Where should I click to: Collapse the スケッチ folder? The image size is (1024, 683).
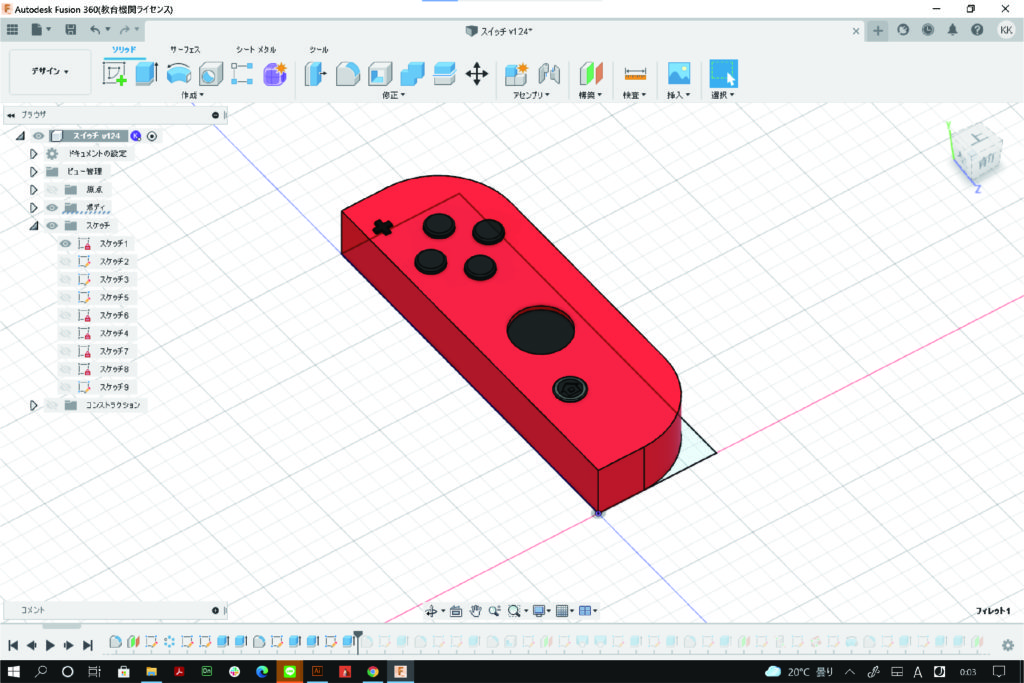point(33,226)
